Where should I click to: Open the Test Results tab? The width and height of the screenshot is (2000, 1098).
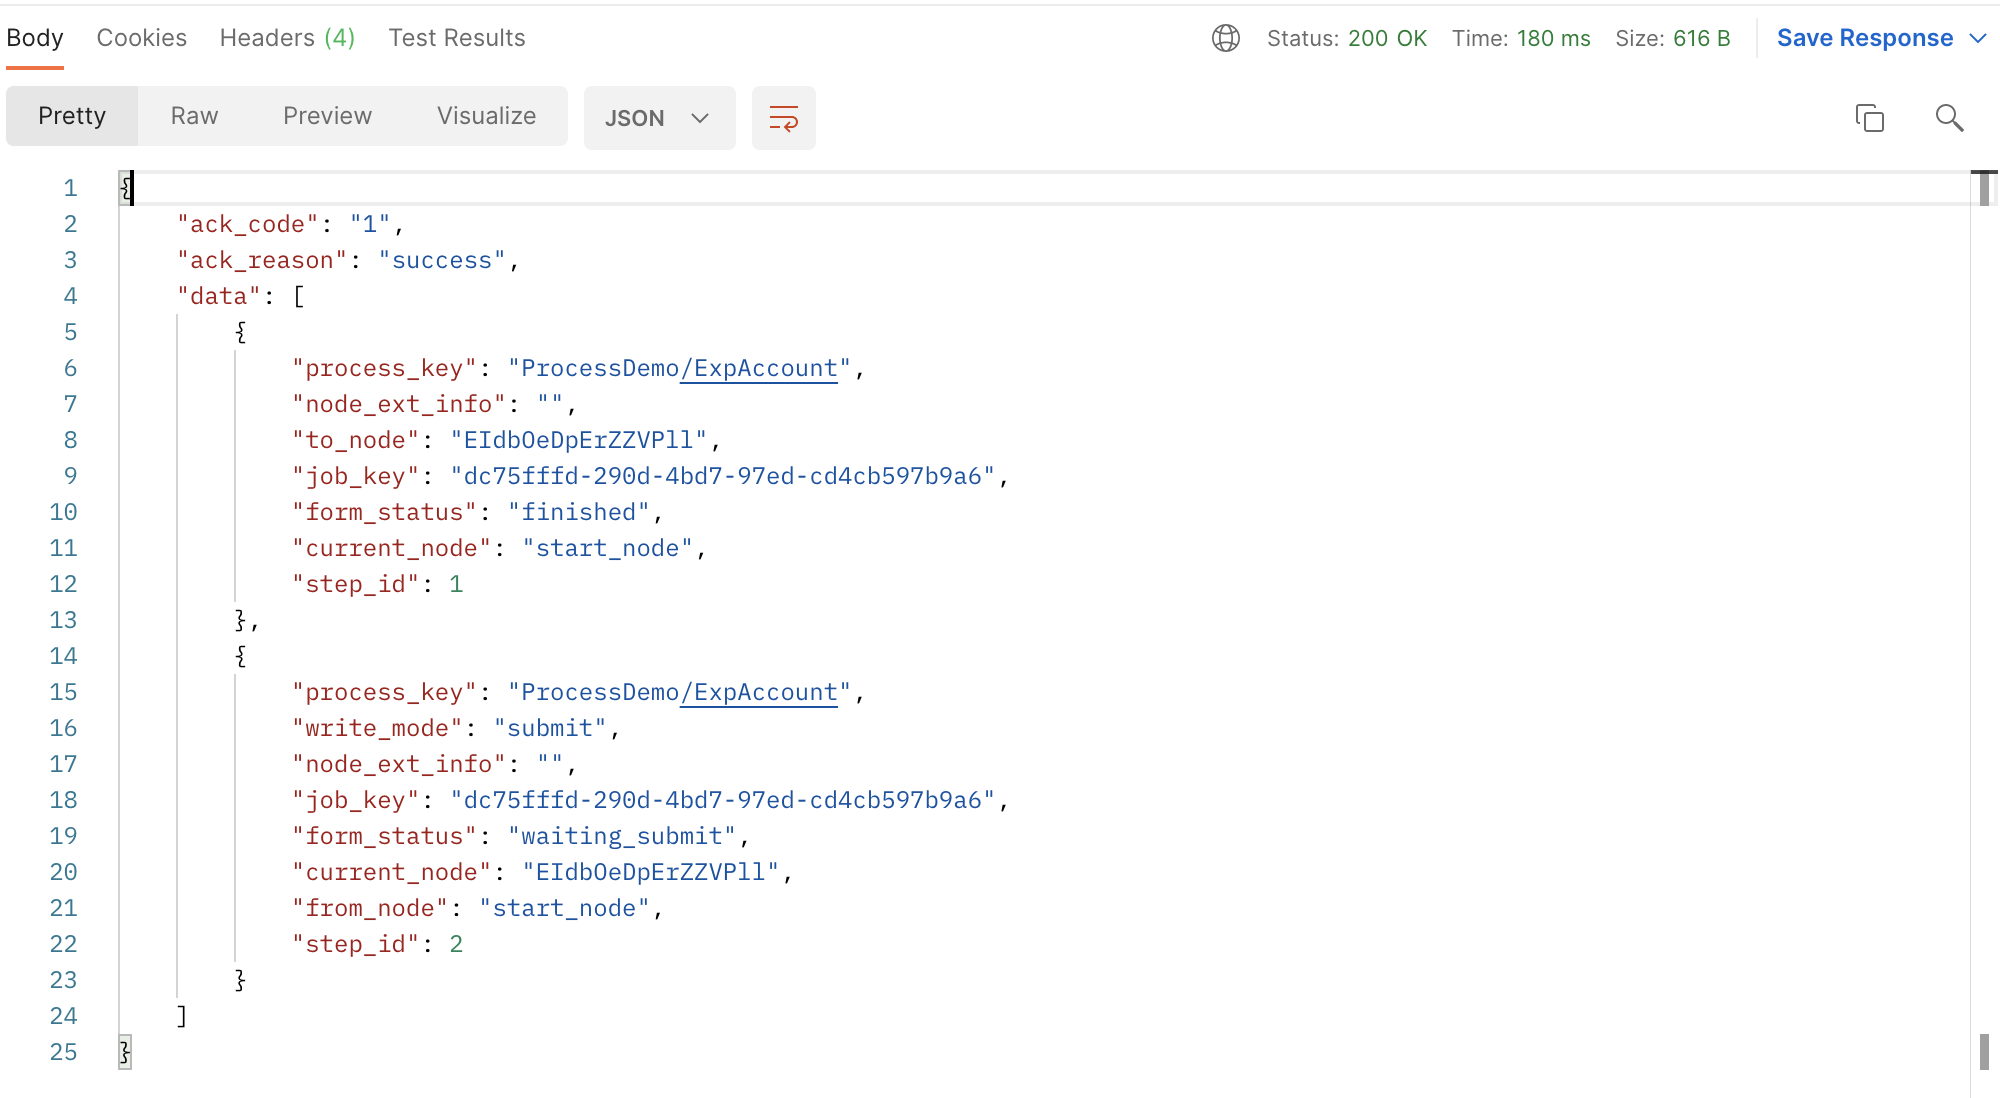pos(457,38)
